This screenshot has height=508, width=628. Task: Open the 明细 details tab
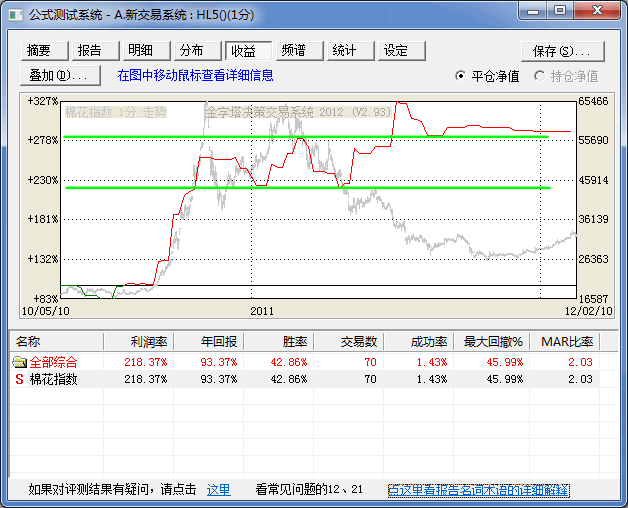[x=147, y=51]
